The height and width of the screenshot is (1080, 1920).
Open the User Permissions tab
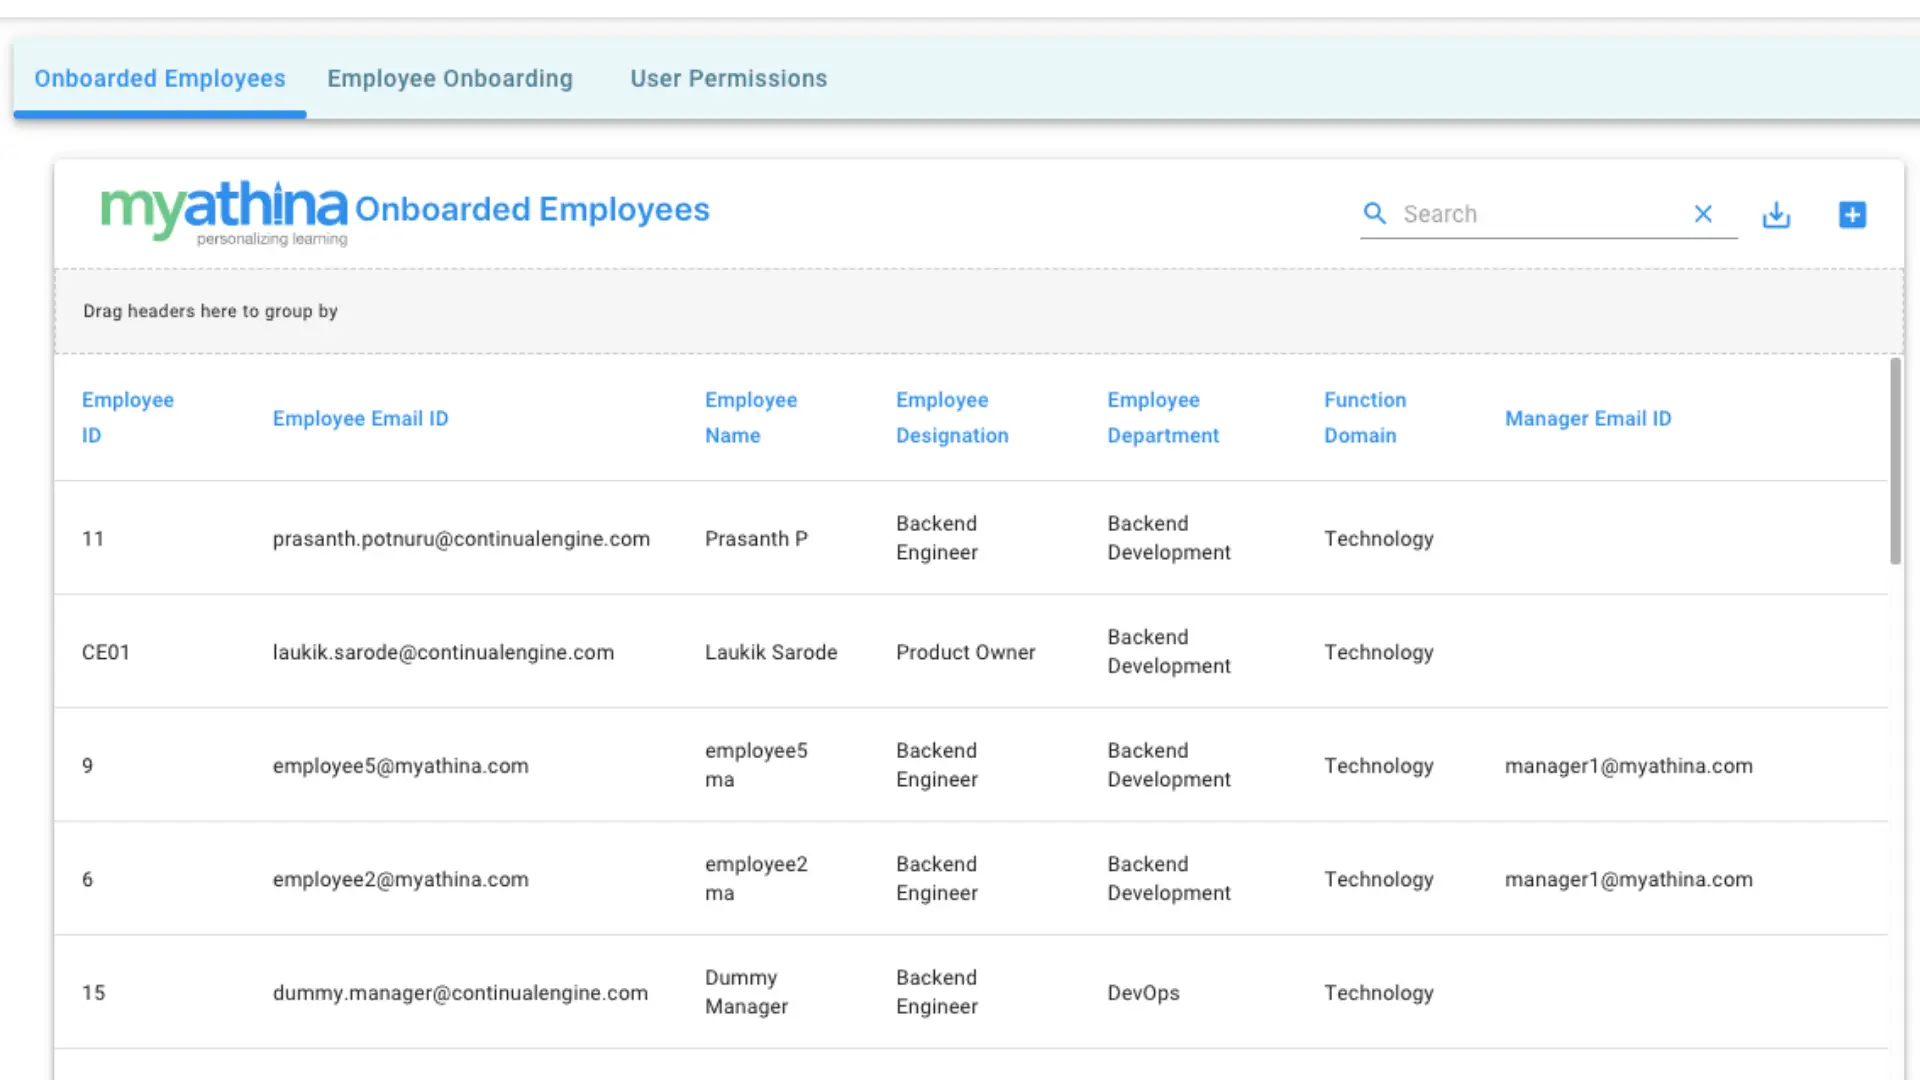tap(728, 78)
